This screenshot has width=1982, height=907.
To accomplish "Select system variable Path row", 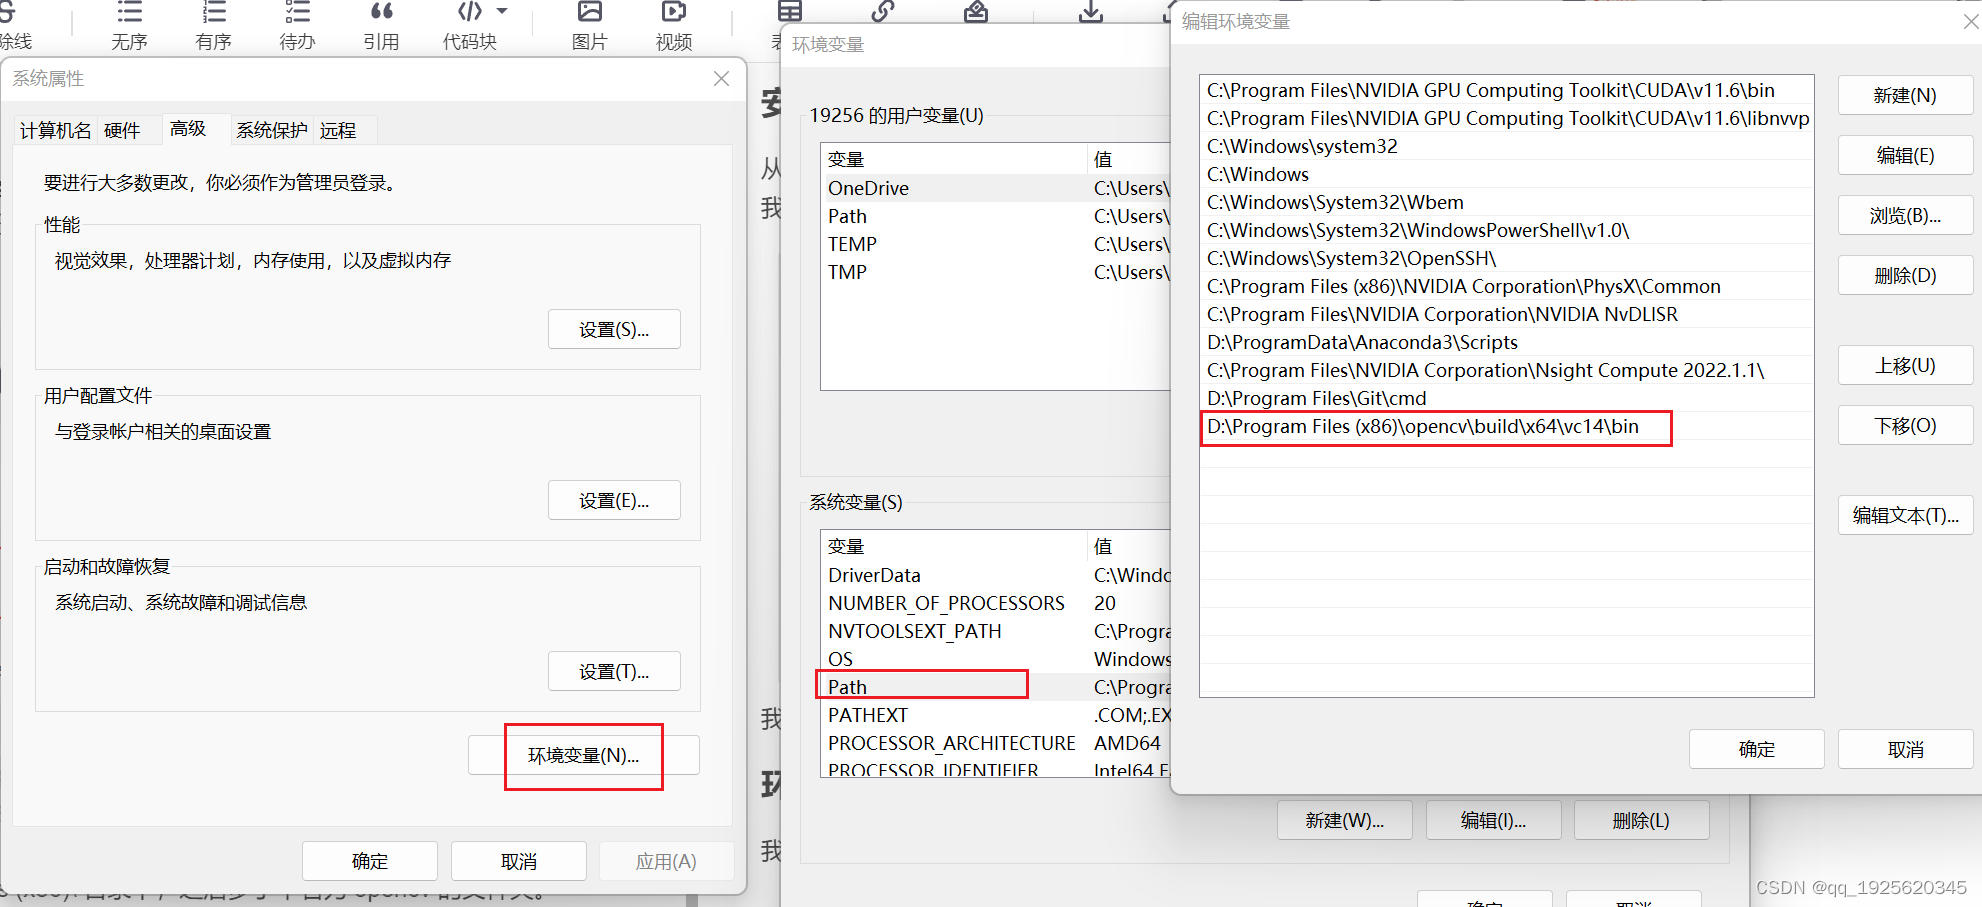I will click(x=995, y=687).
